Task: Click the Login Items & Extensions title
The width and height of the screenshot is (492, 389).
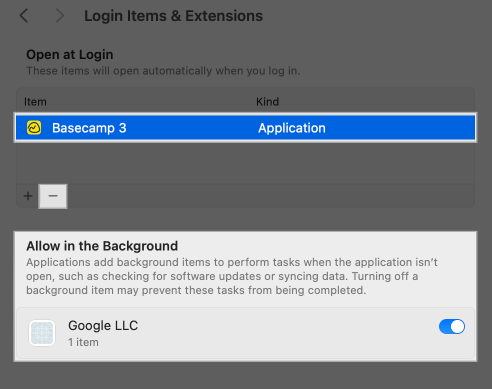Action: (x=173, y=16)
